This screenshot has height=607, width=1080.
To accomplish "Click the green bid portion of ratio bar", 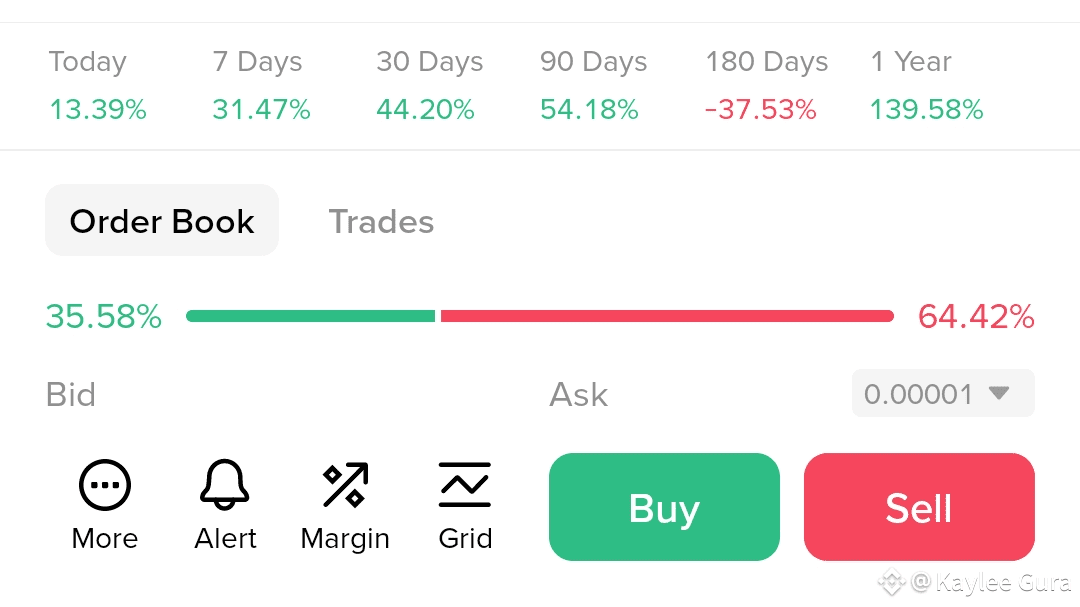I will (x=310, y=316).
